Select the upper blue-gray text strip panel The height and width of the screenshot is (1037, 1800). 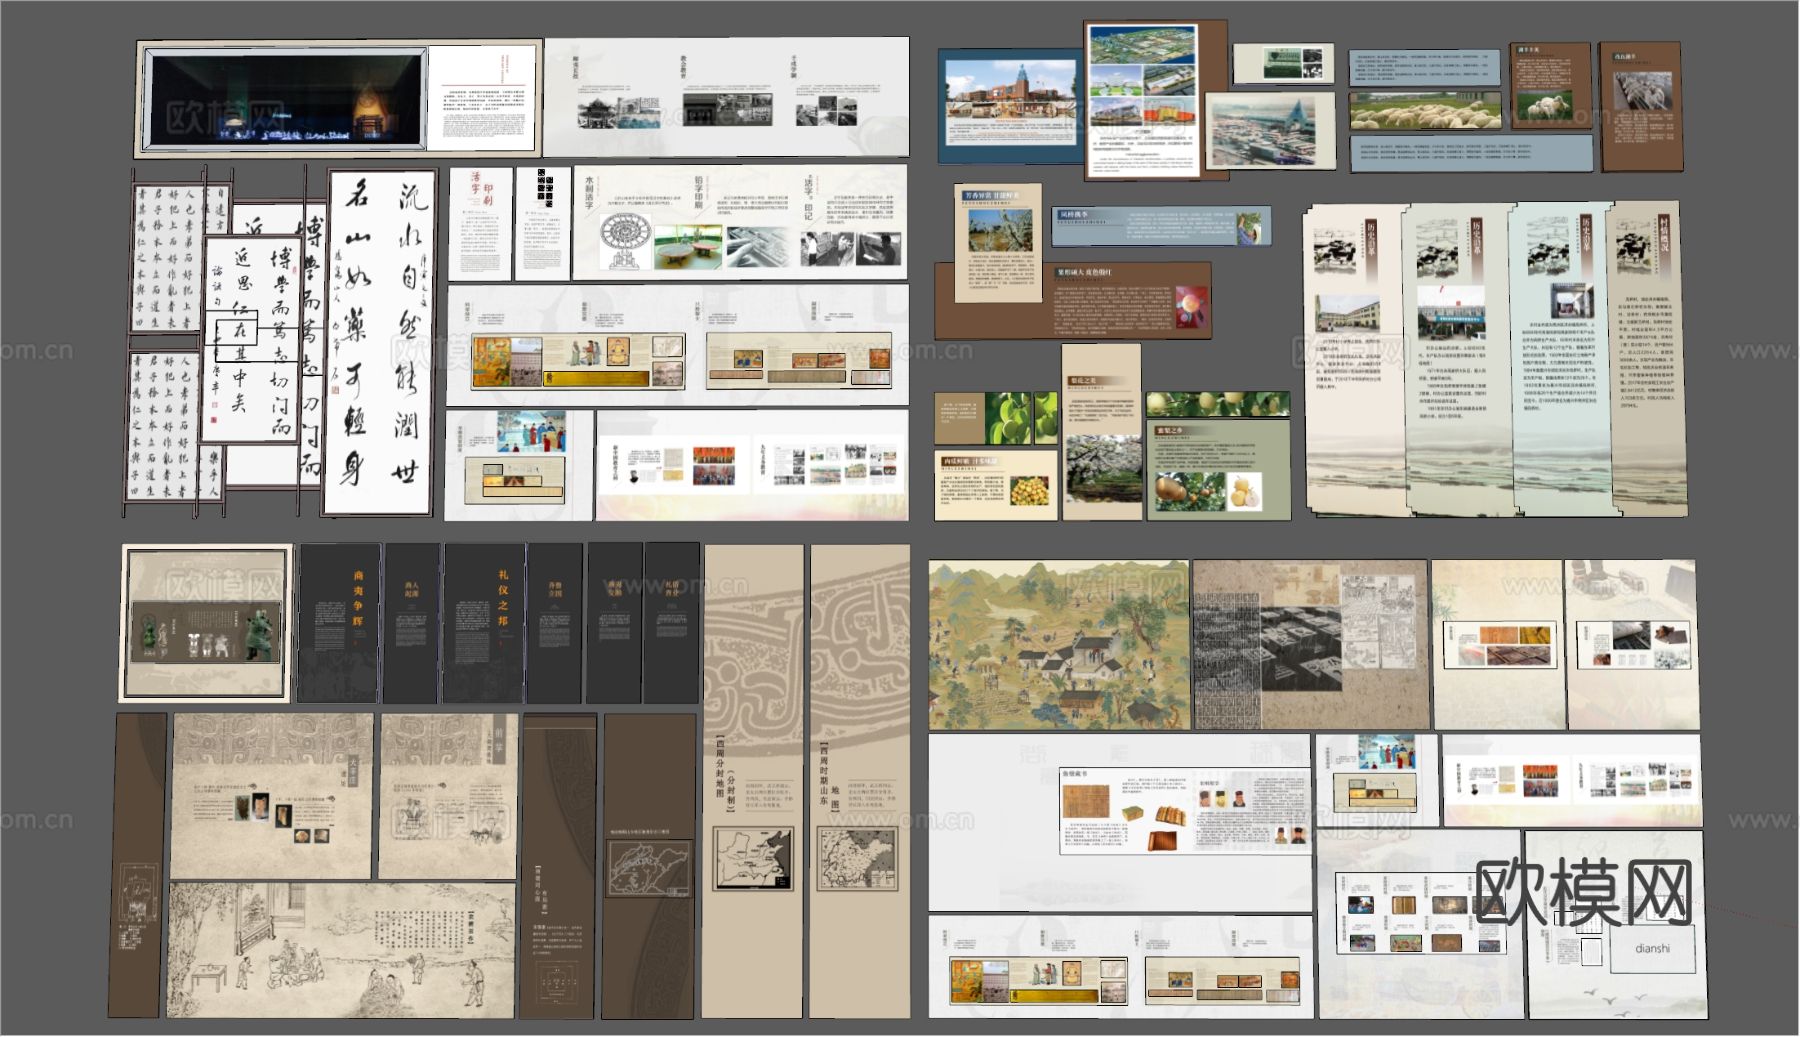[x=1425, y=68]
